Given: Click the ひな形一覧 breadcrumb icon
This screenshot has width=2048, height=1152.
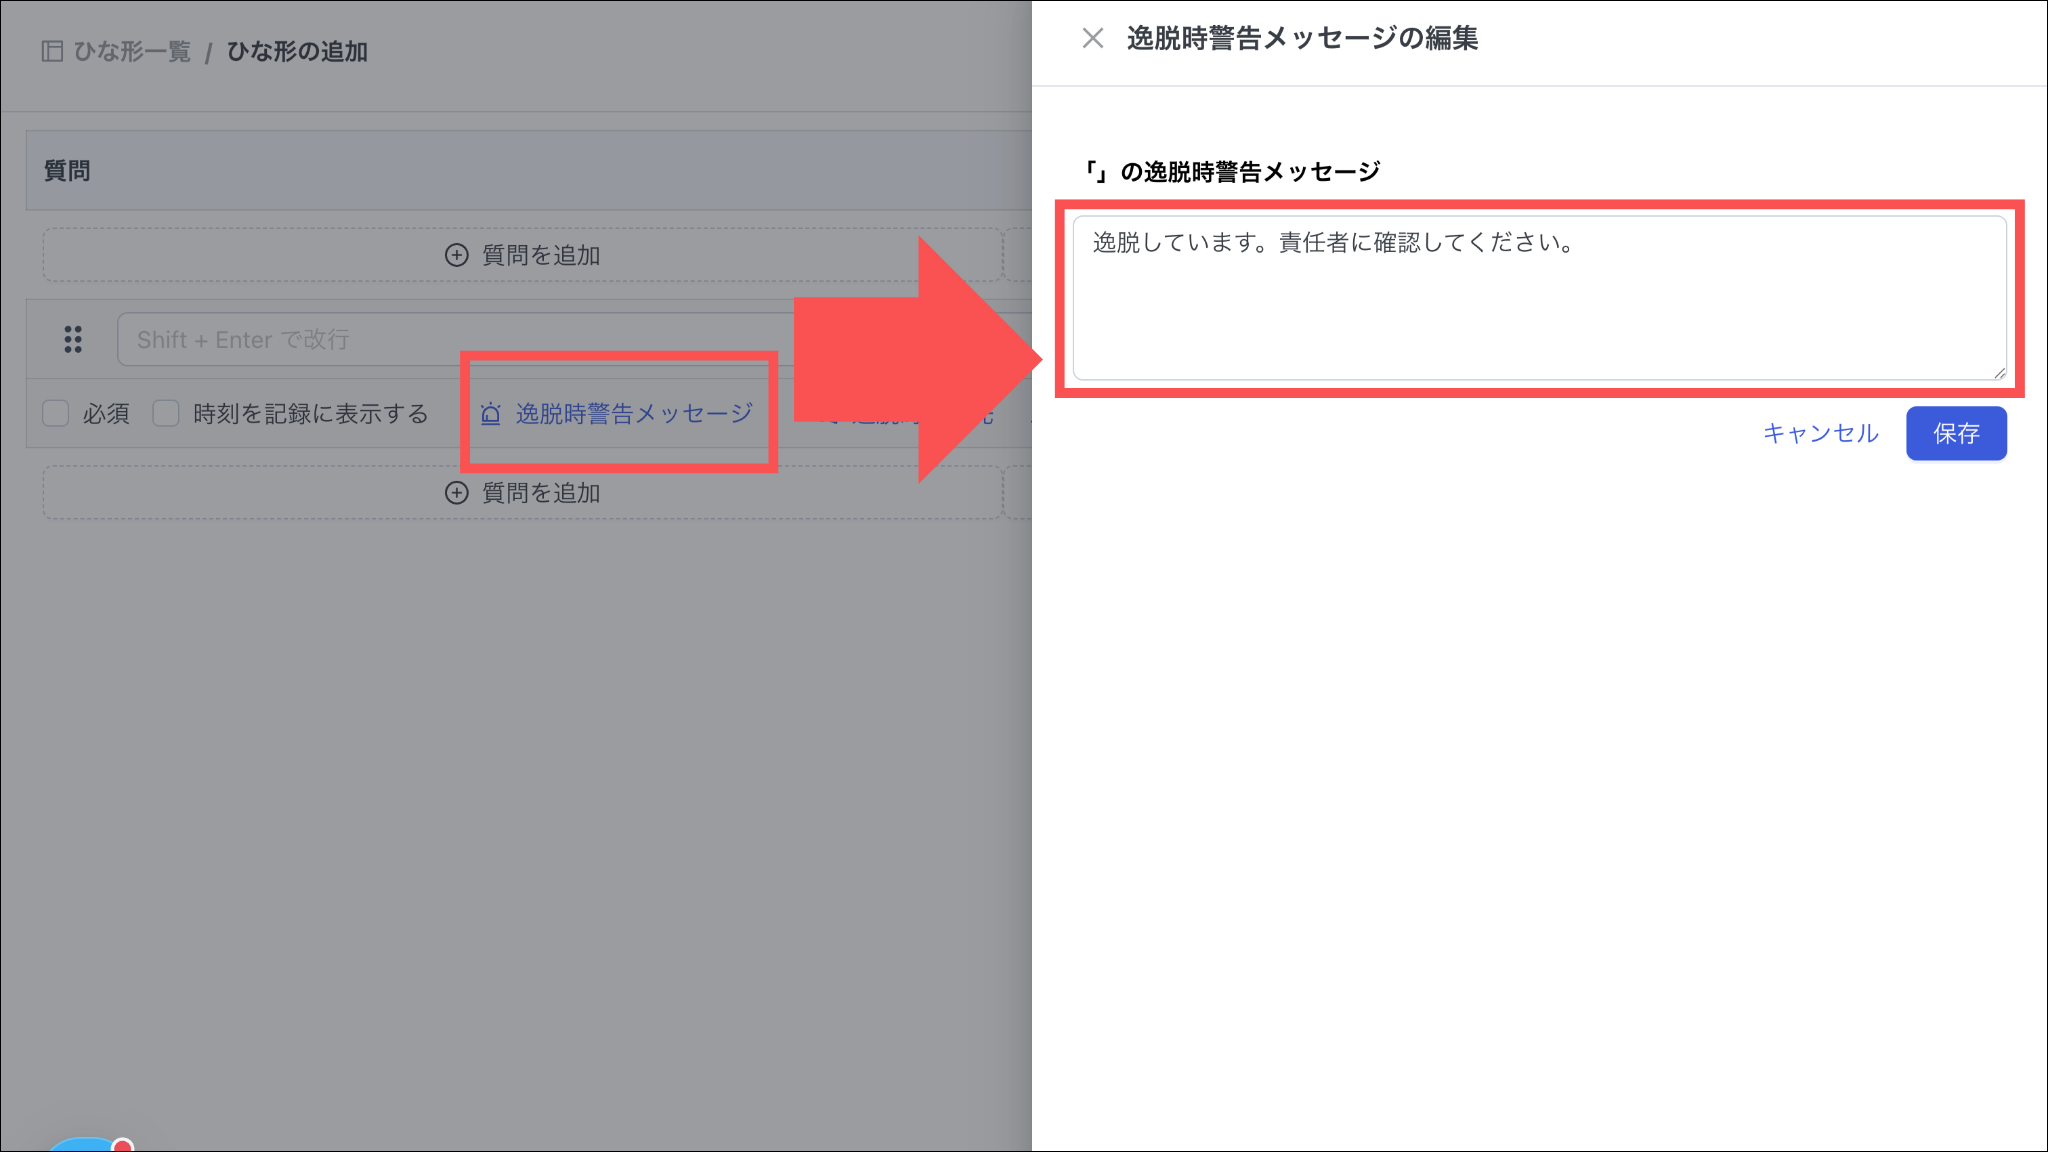Looking at the screenshot, I should 52,51.
